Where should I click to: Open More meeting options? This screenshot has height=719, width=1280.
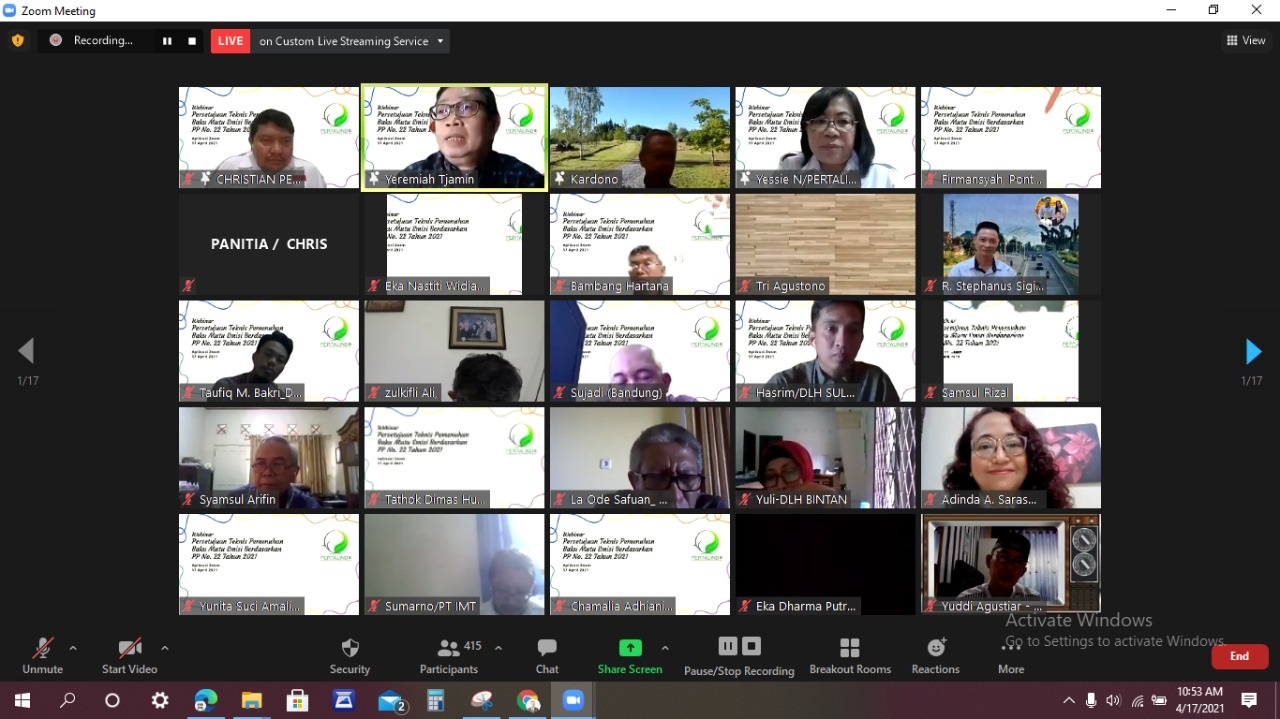click(x=1011, y=655)
